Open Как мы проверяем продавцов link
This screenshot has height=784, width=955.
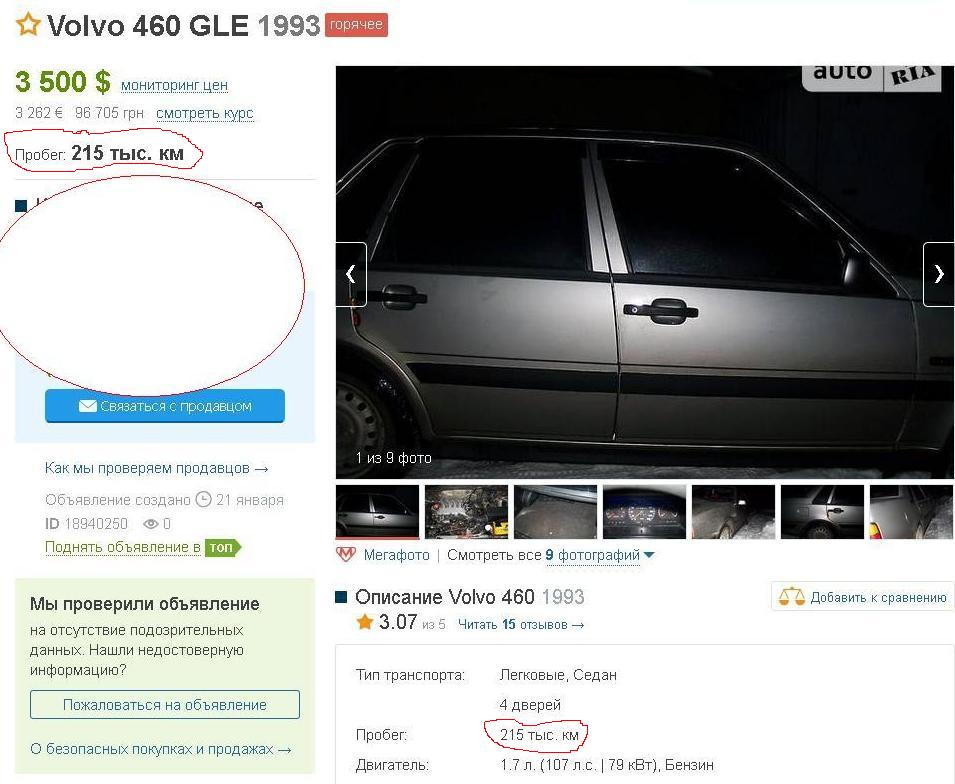point(157,468)
